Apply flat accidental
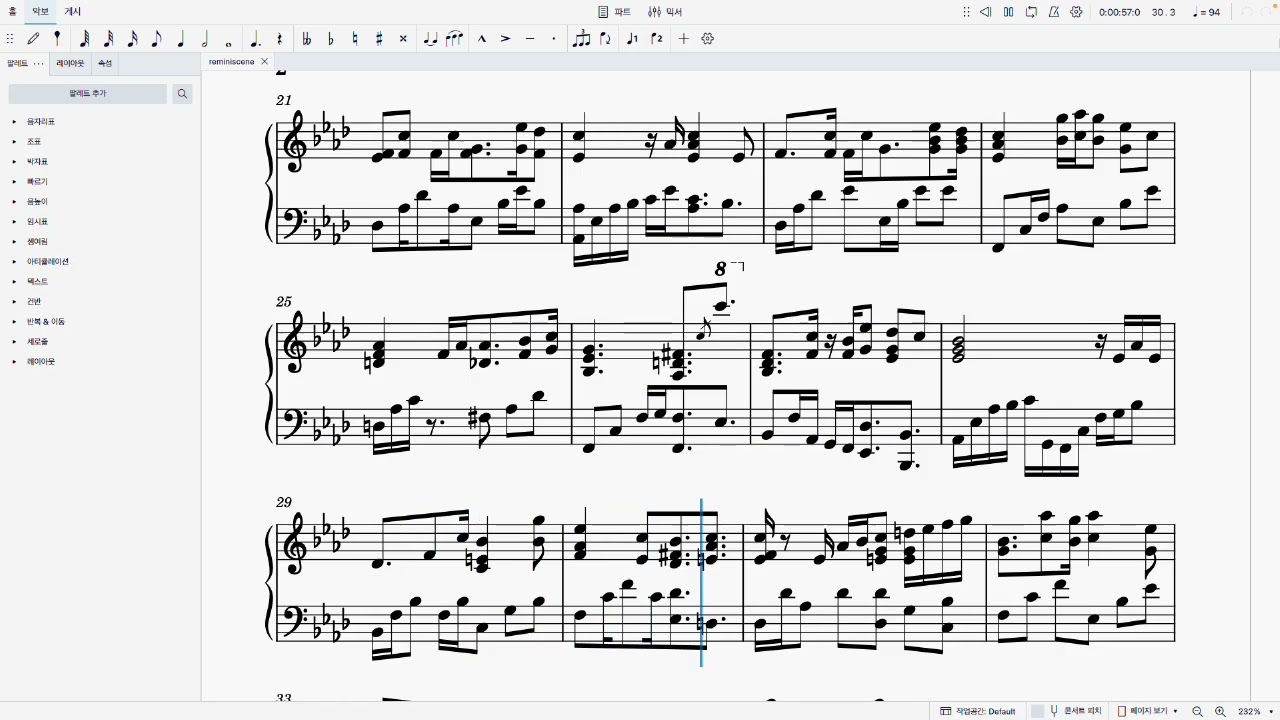1280x720 pixels. tap(331, 39)
